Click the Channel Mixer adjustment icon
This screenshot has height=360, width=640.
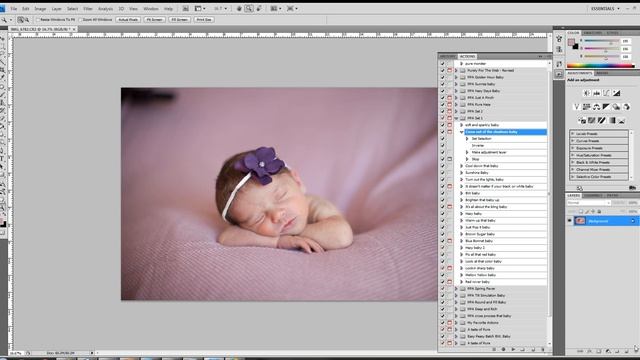[x=626, y=107]
